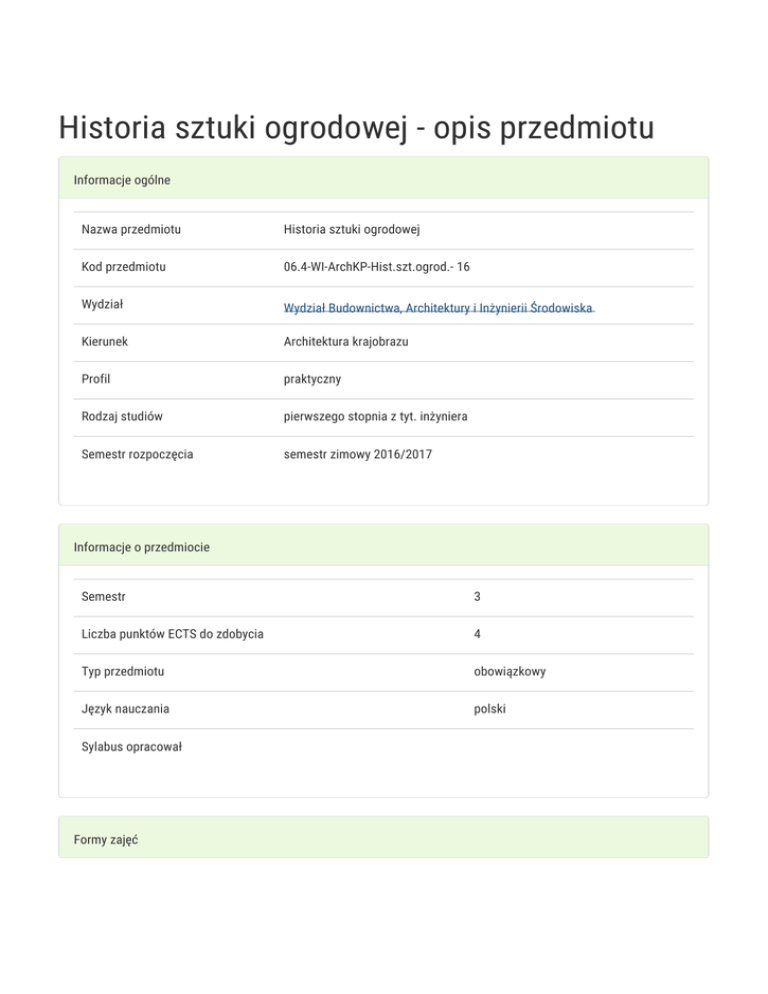Viewport: 768px width, 994px height.
Task: Select the Architektura krajobrazu value
Action: [346, 342]
